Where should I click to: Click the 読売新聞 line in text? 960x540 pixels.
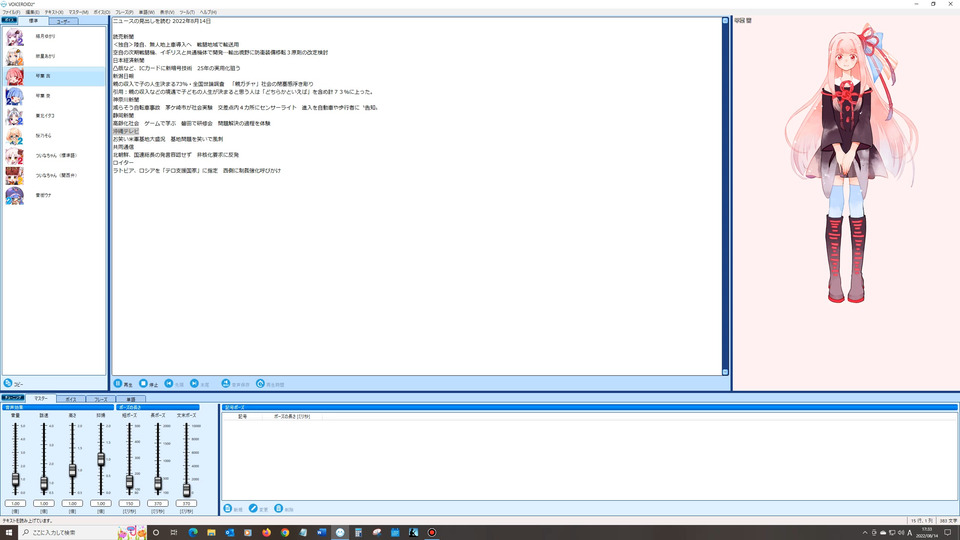123,37
